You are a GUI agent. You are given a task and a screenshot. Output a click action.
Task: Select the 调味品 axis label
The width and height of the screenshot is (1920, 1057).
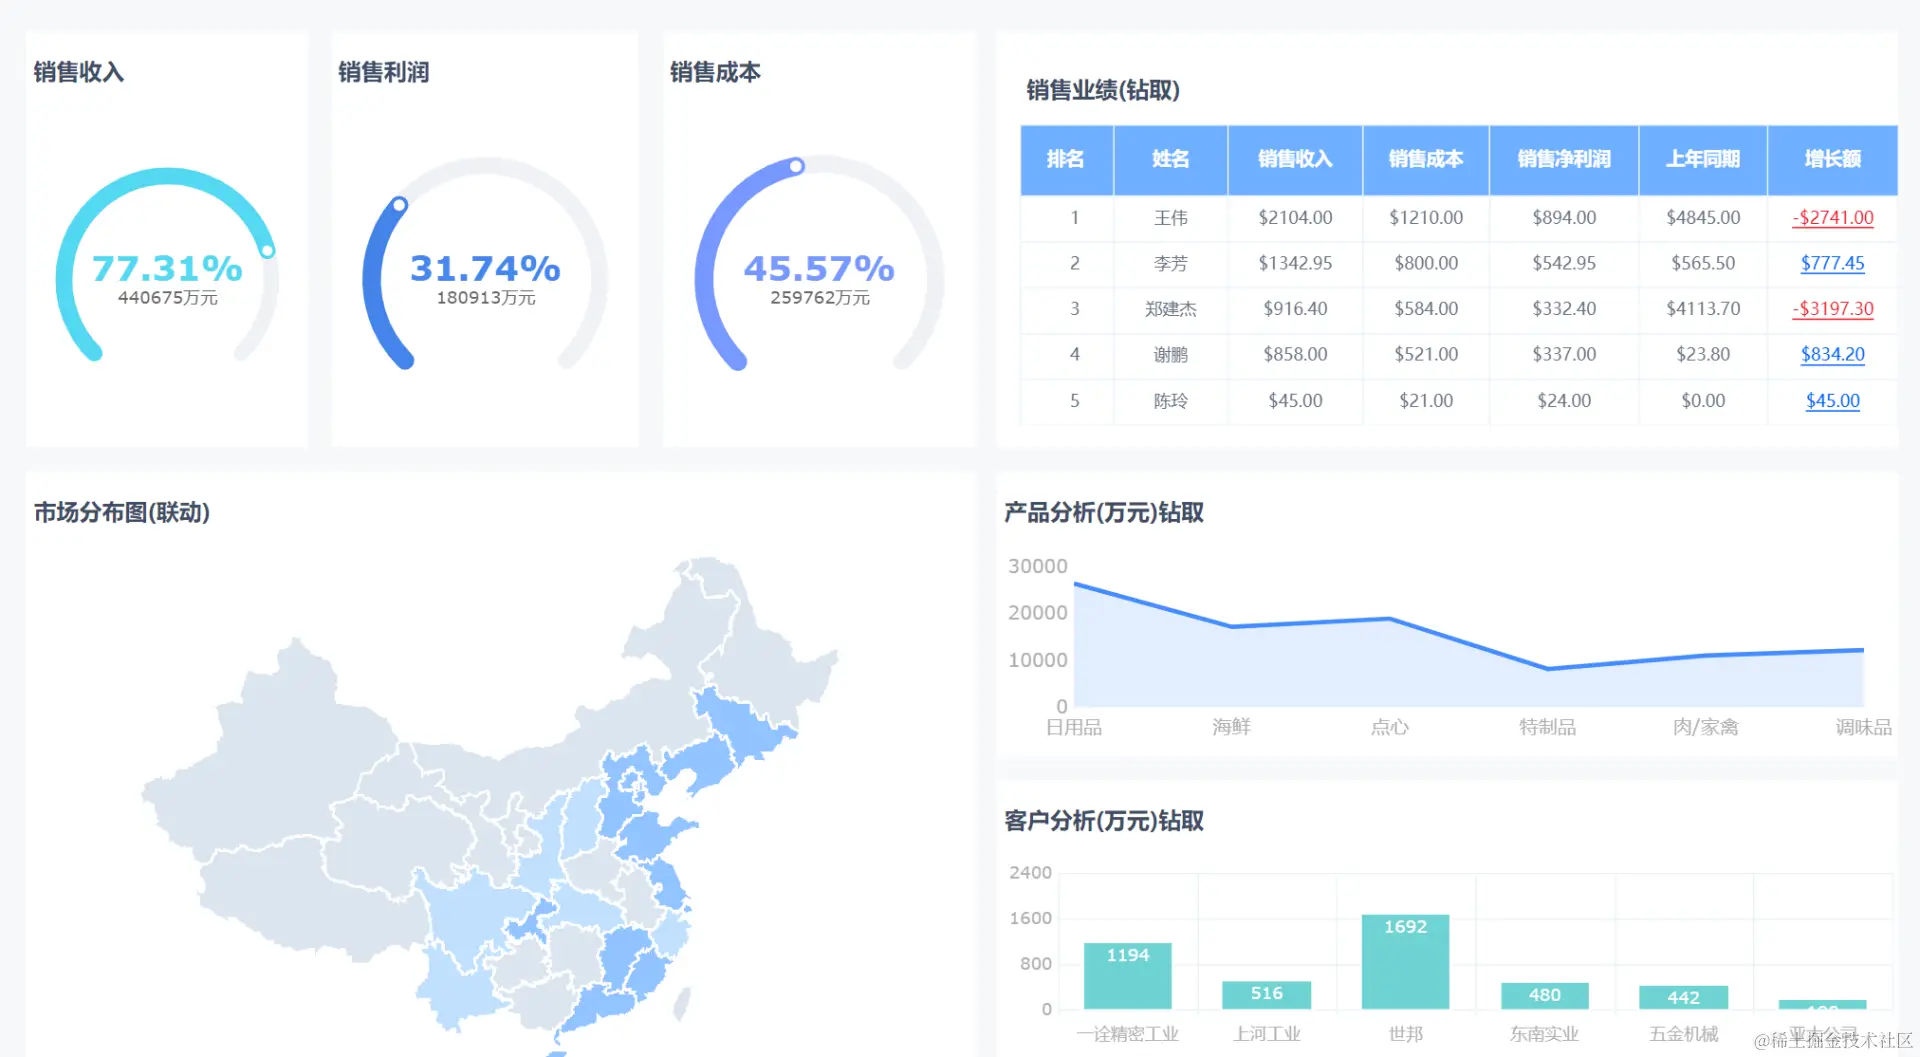coord(1862,727)
